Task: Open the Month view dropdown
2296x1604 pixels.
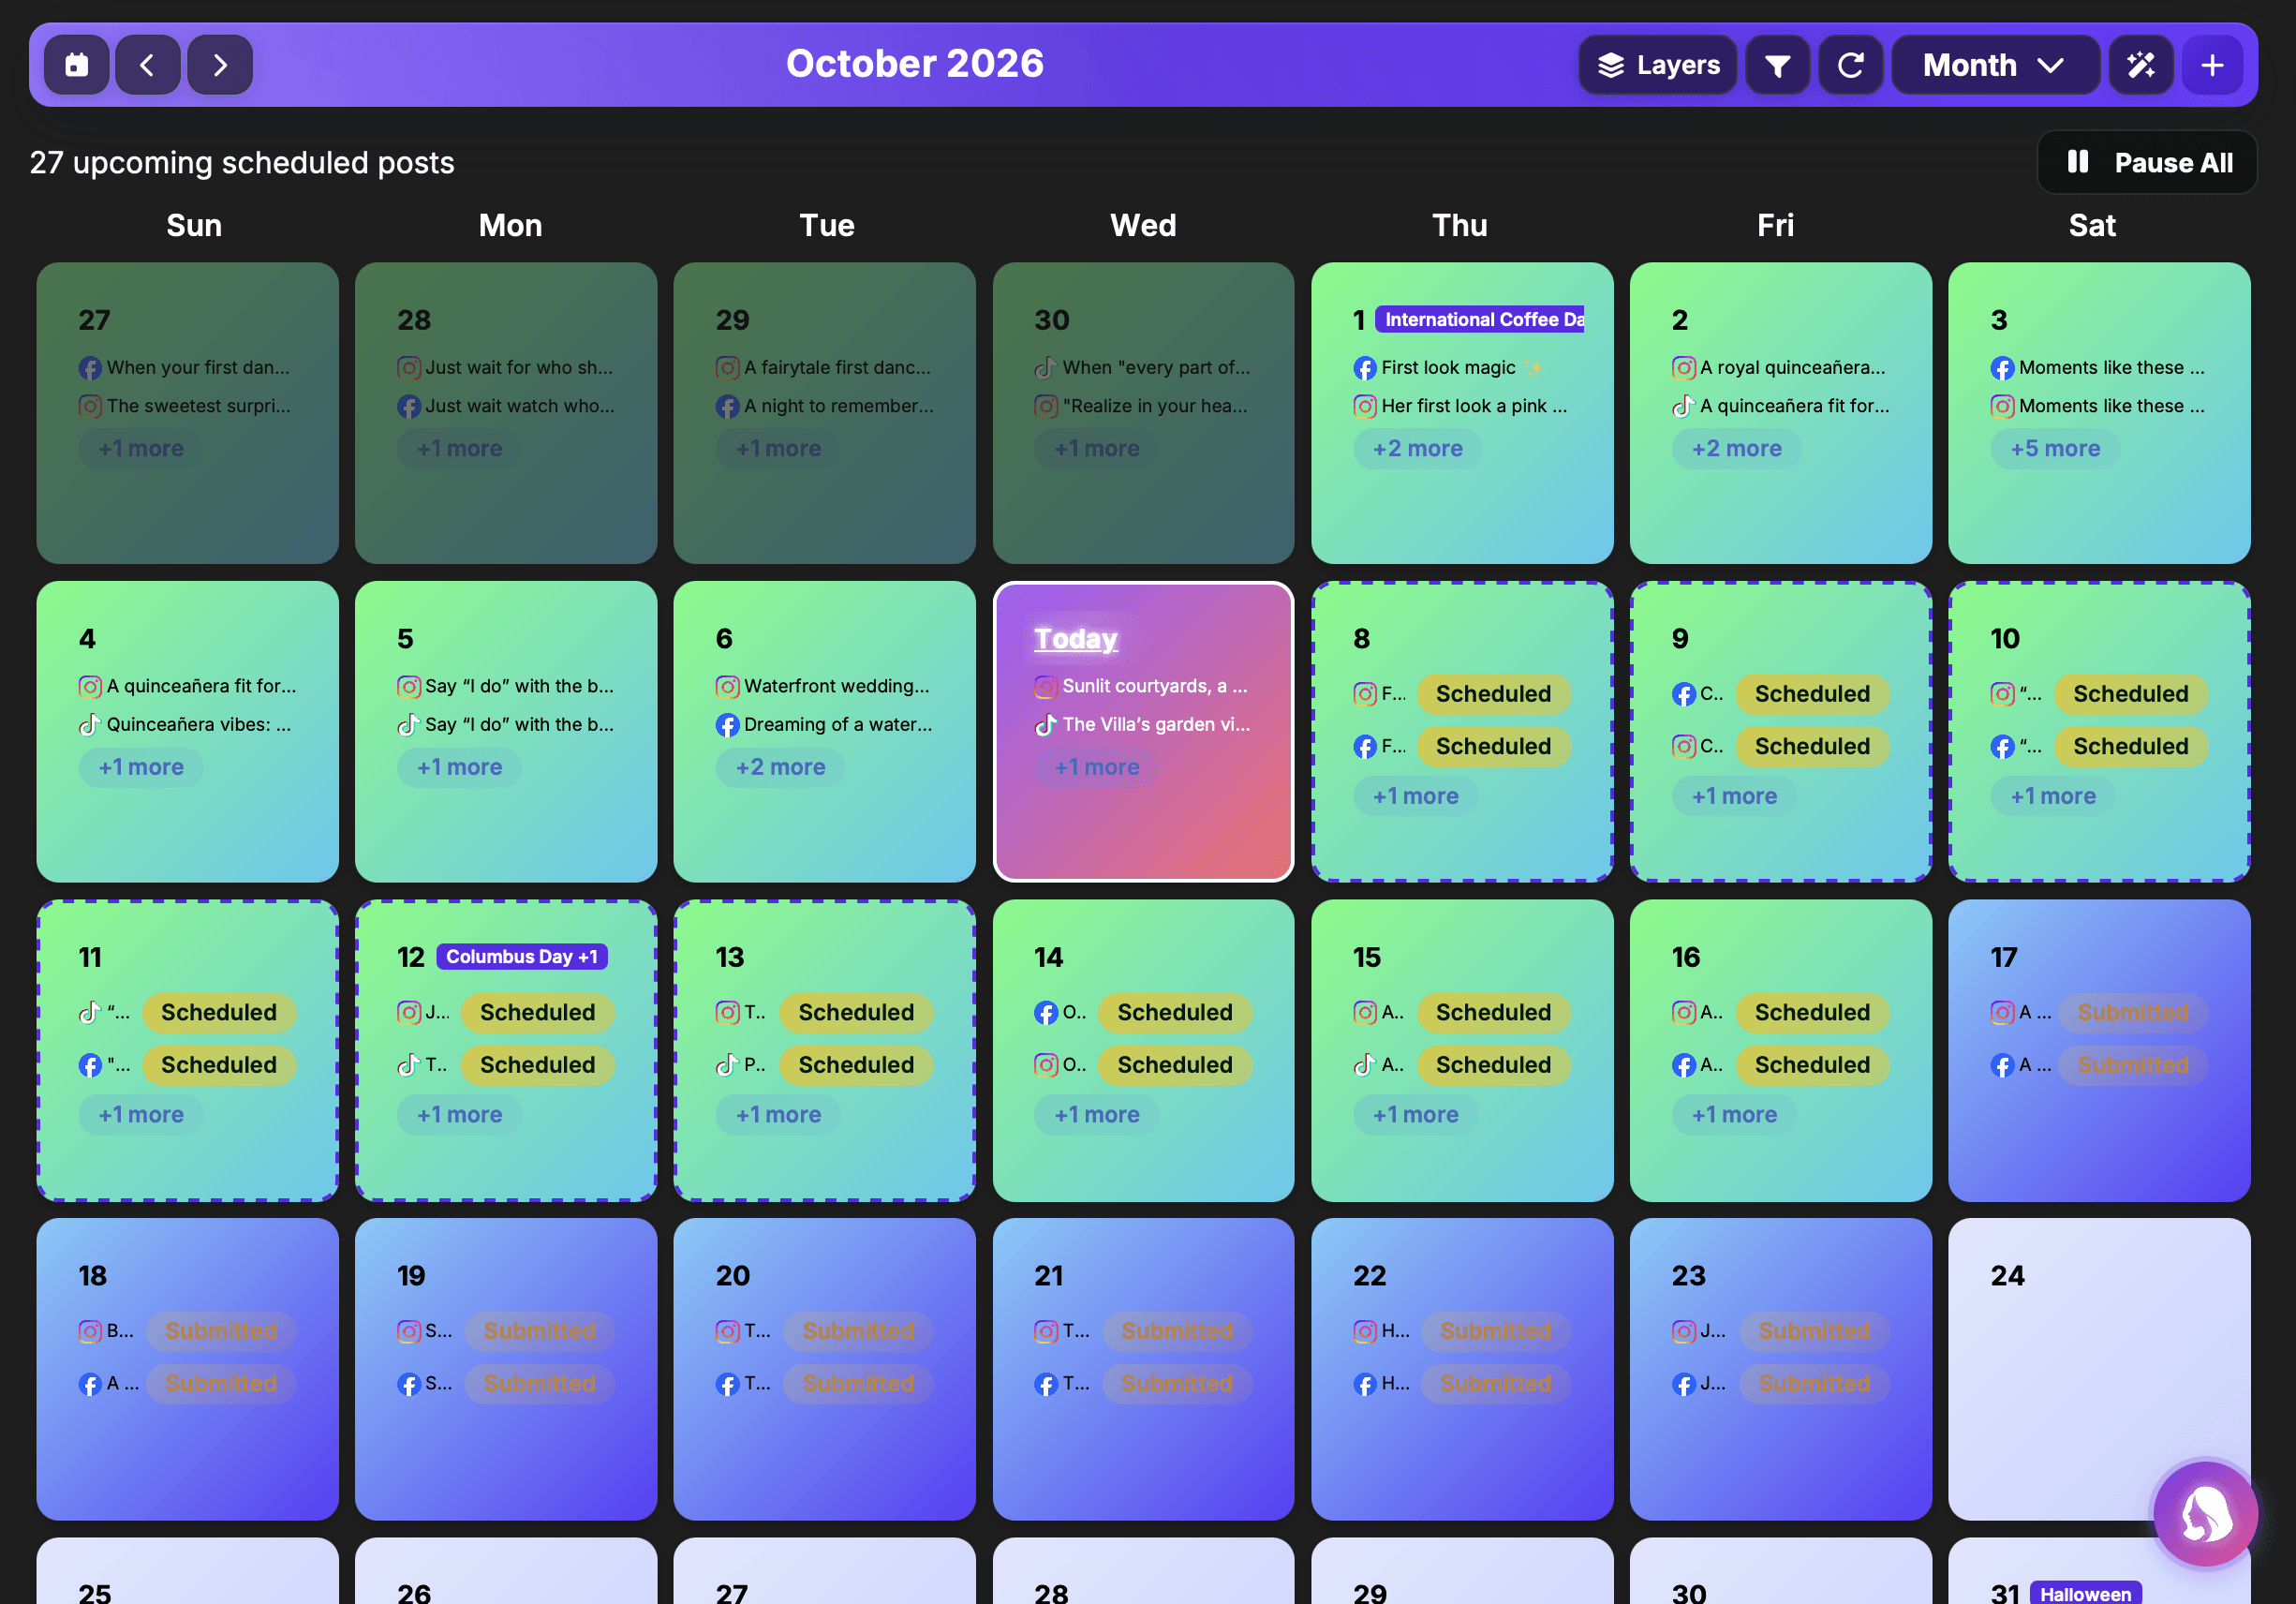Action: tap(1995, 65)
